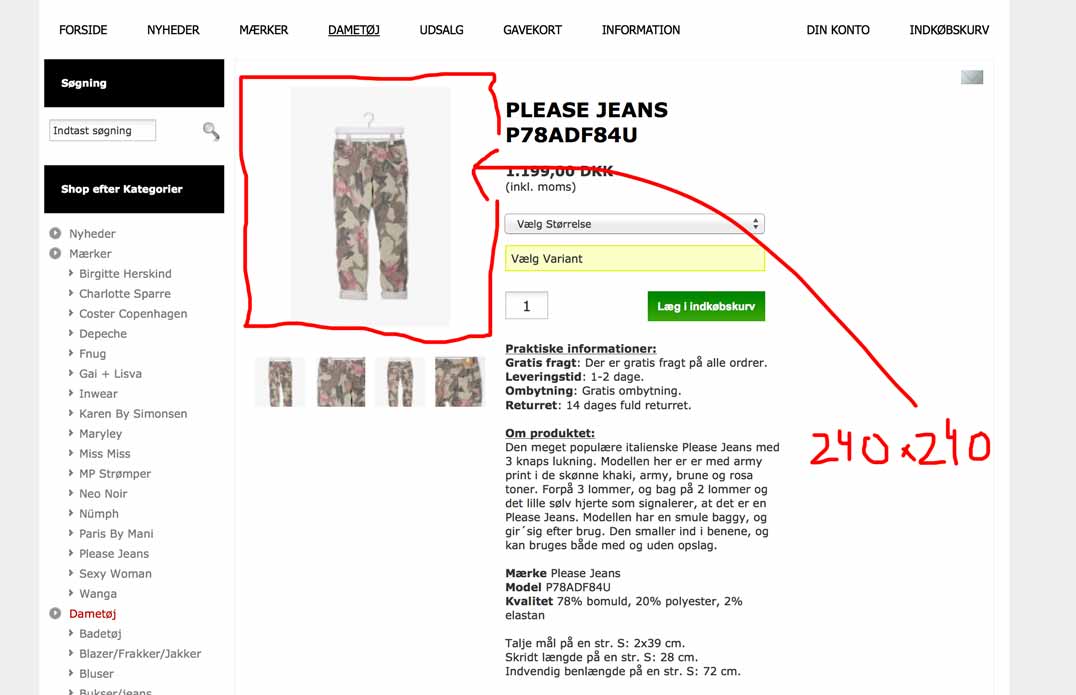The width and height of the screenshot is (1076, 695).
Task: Open the DAMETØJ menu item
Action: pyautogui.click(x=353, y=30)
